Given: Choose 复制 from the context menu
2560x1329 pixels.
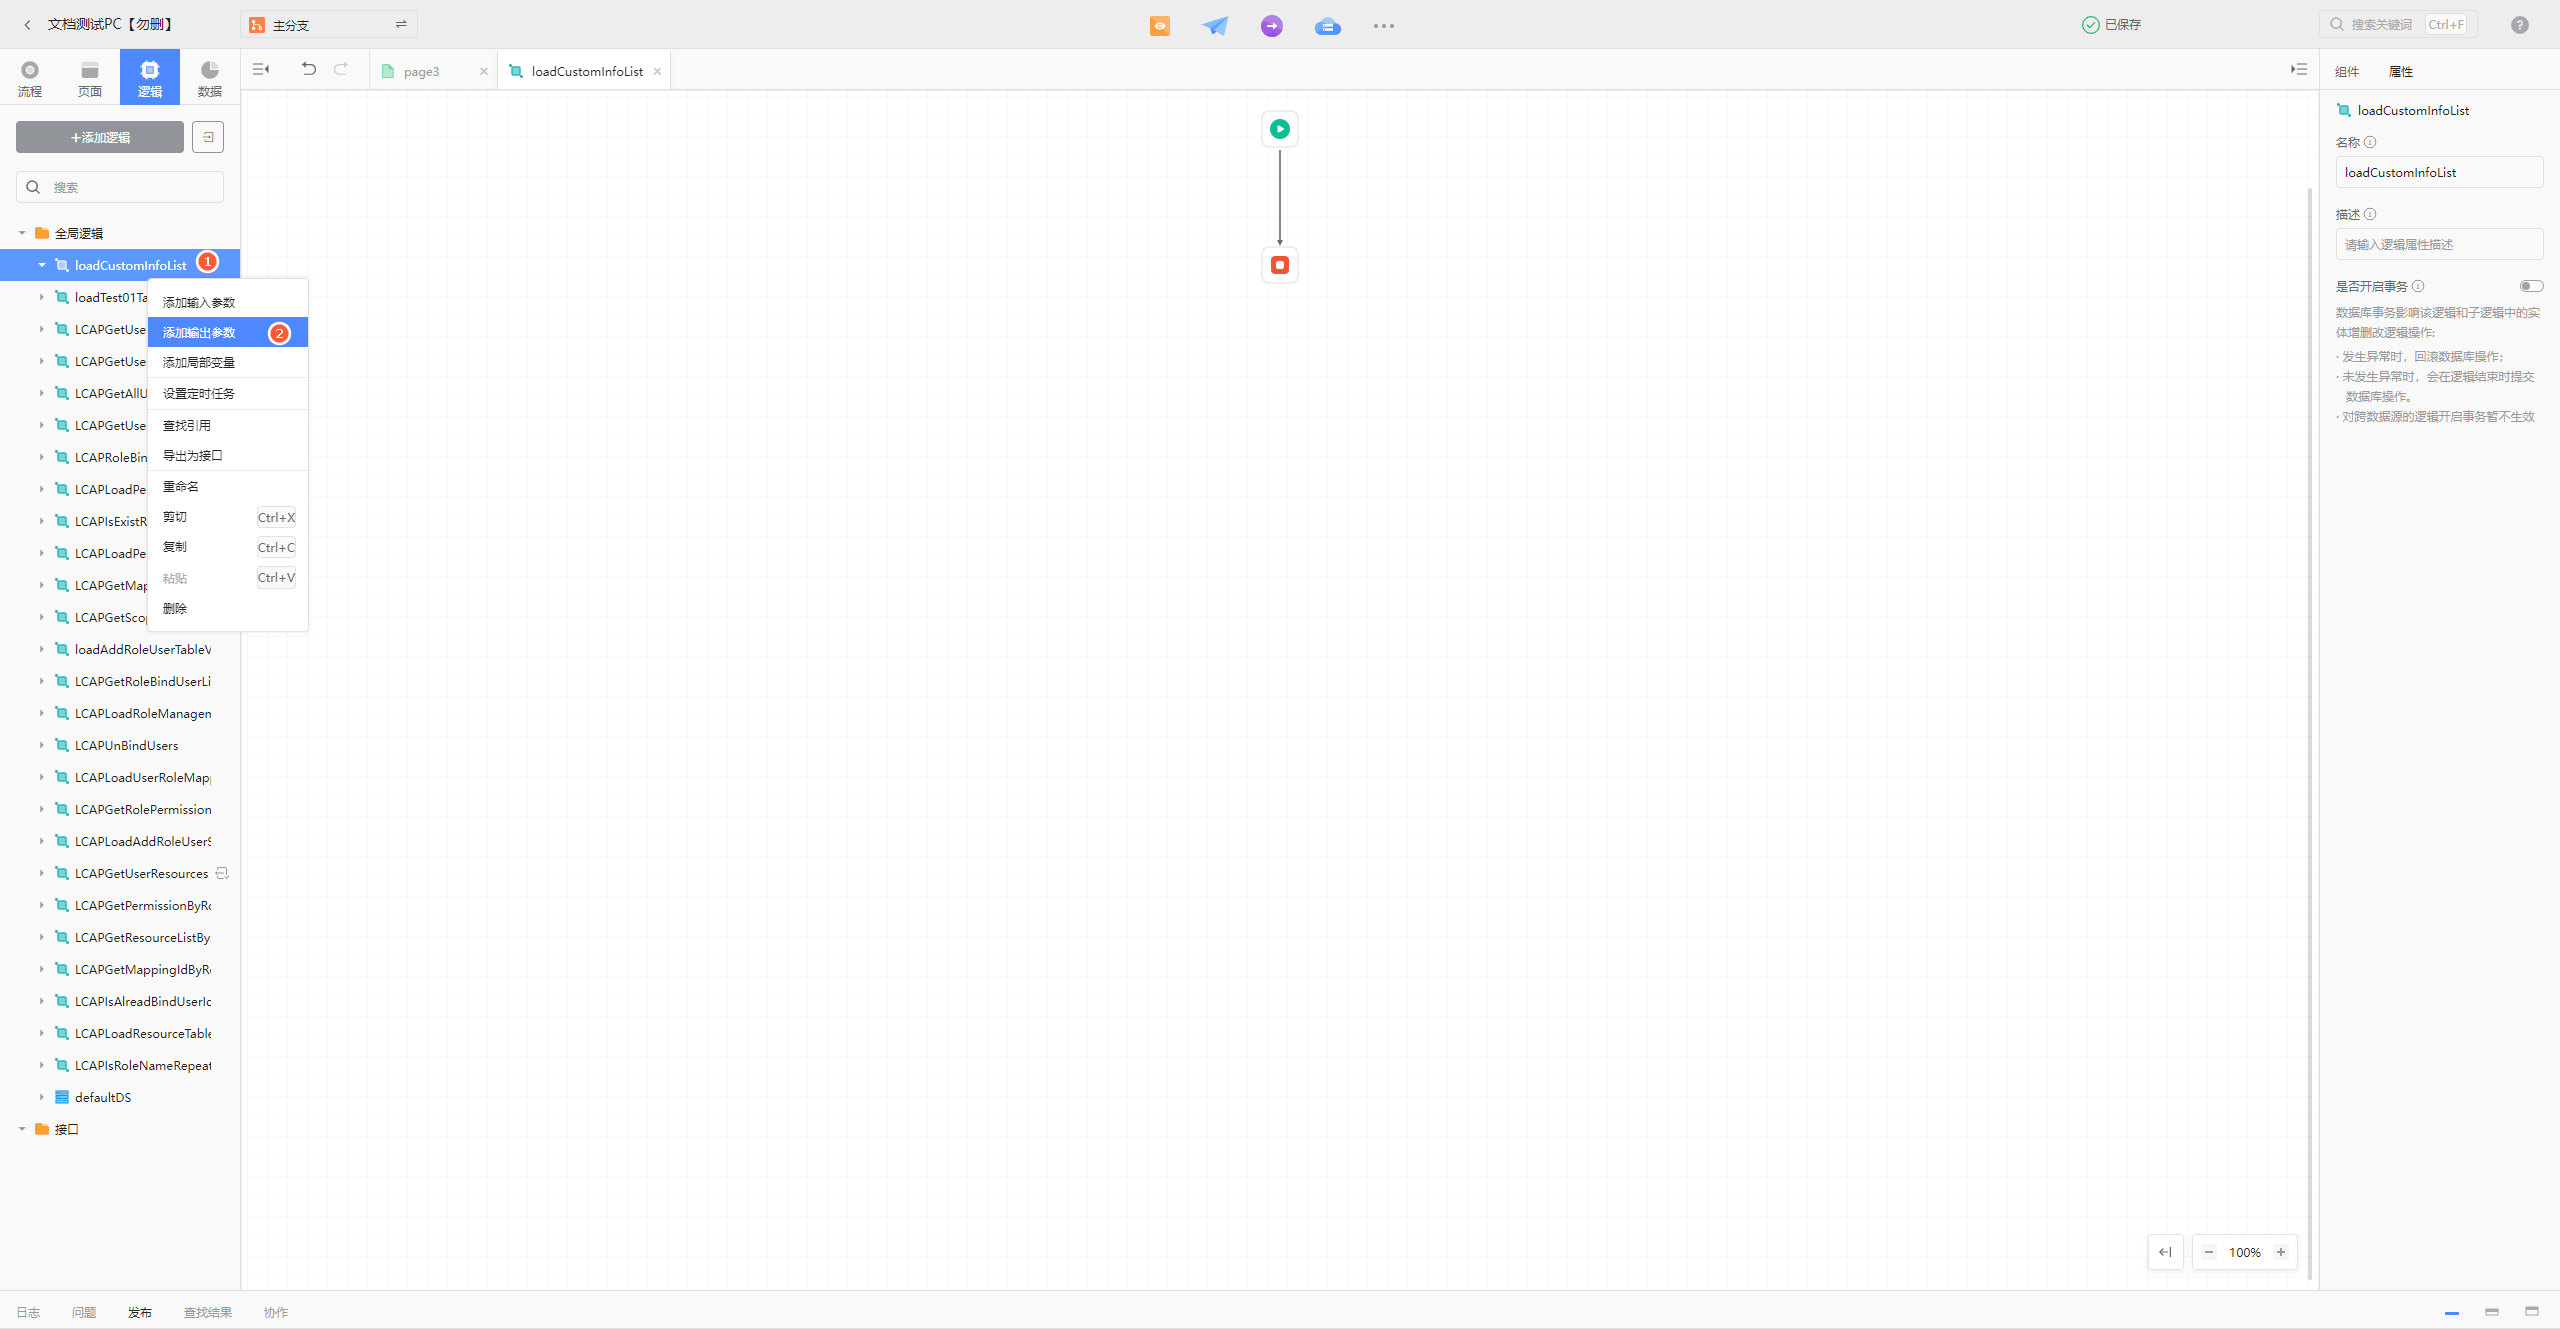Looking at the screenshot, I should 228,547.
